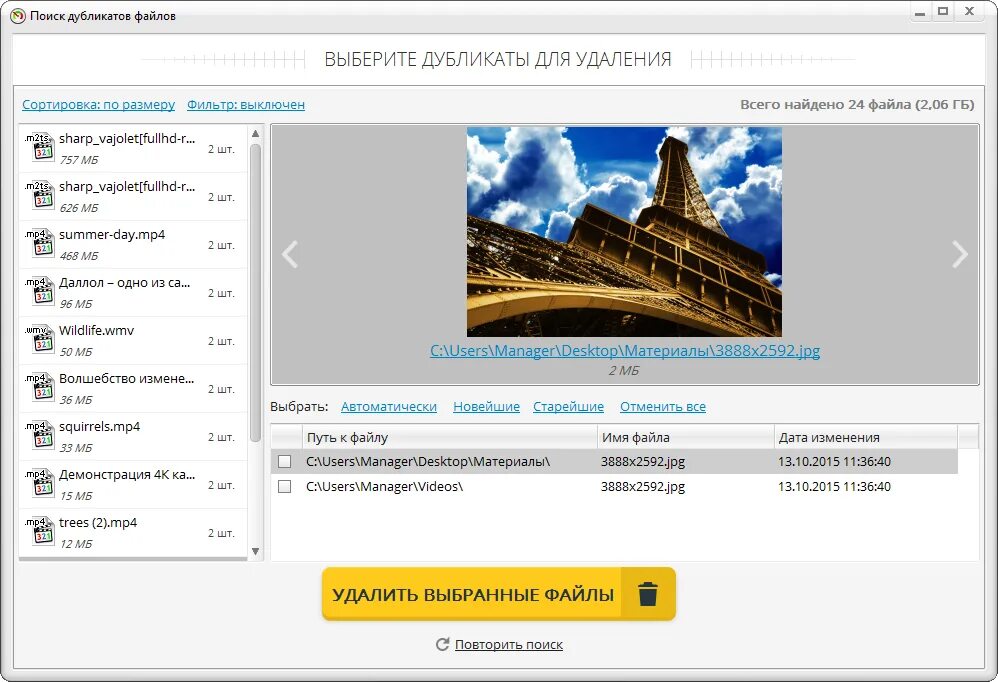Image resolution: width=998 pixels, height=682 pixels.
Task: Click the Даллол video file icon
Action: click(40, 291)
